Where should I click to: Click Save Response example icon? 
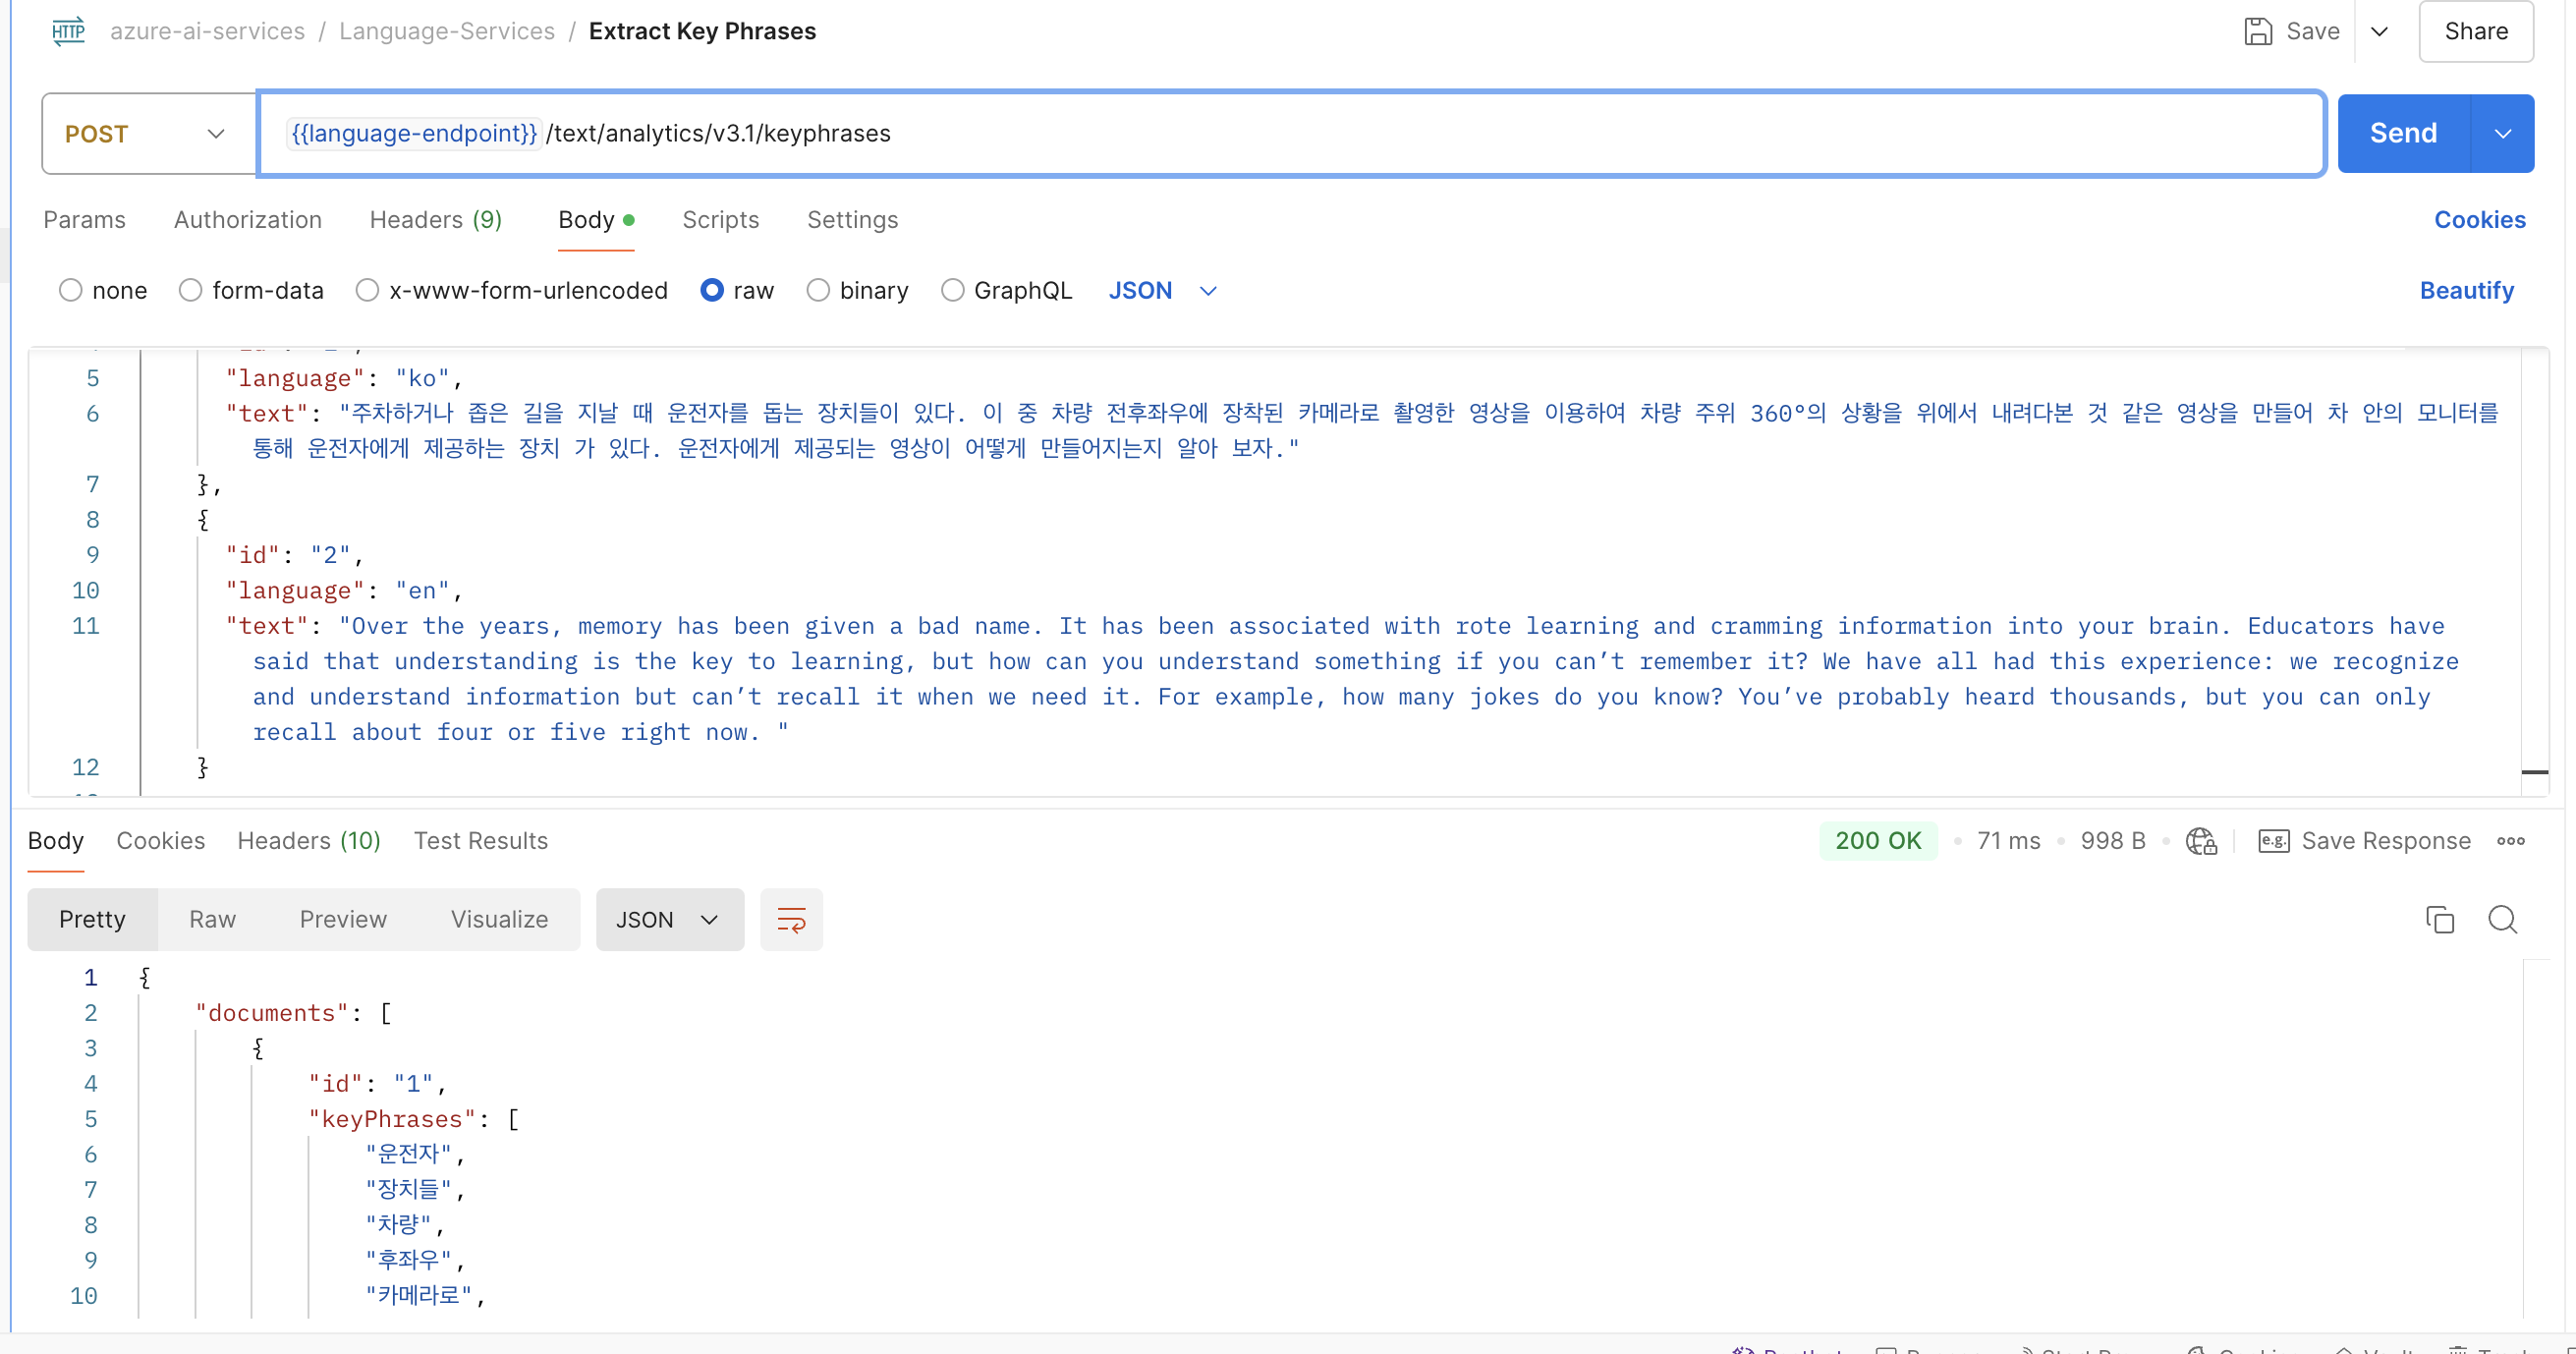point(2273,841)
